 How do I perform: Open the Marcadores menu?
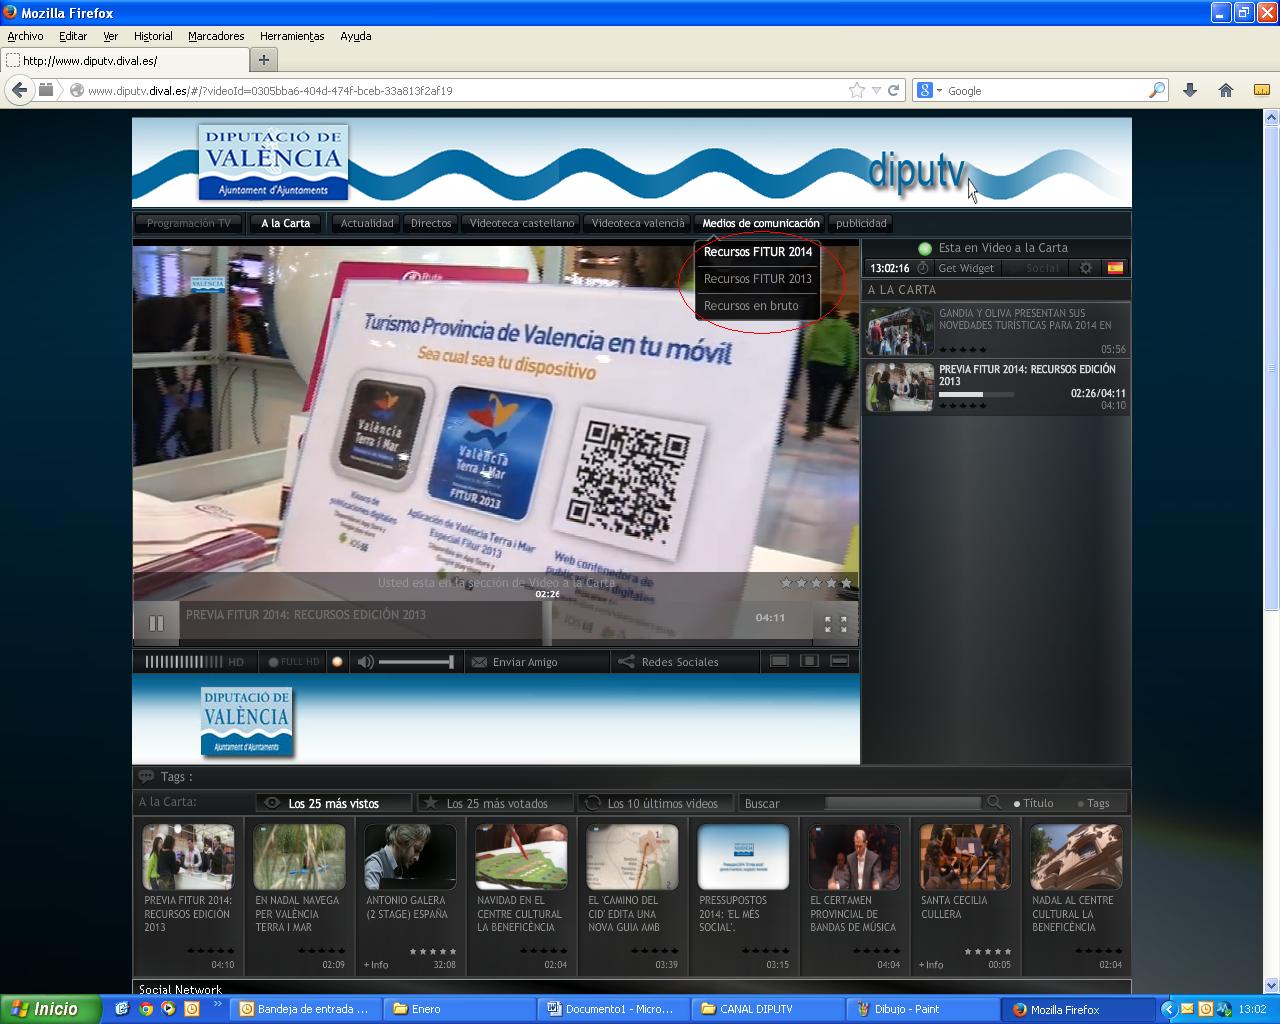pyautogui.click(x=216, y=36)
